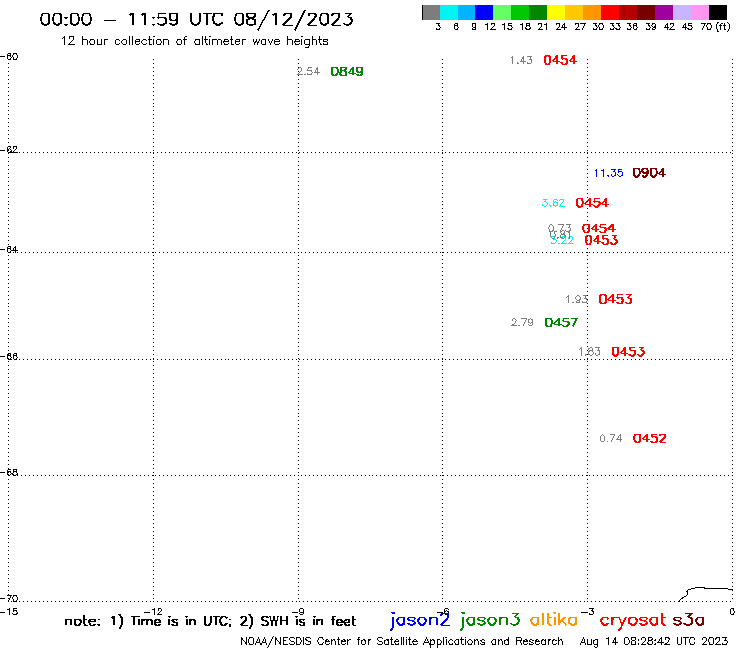
Task: Click the 0453 time beside 3.22
Action: tap(601, 240)
